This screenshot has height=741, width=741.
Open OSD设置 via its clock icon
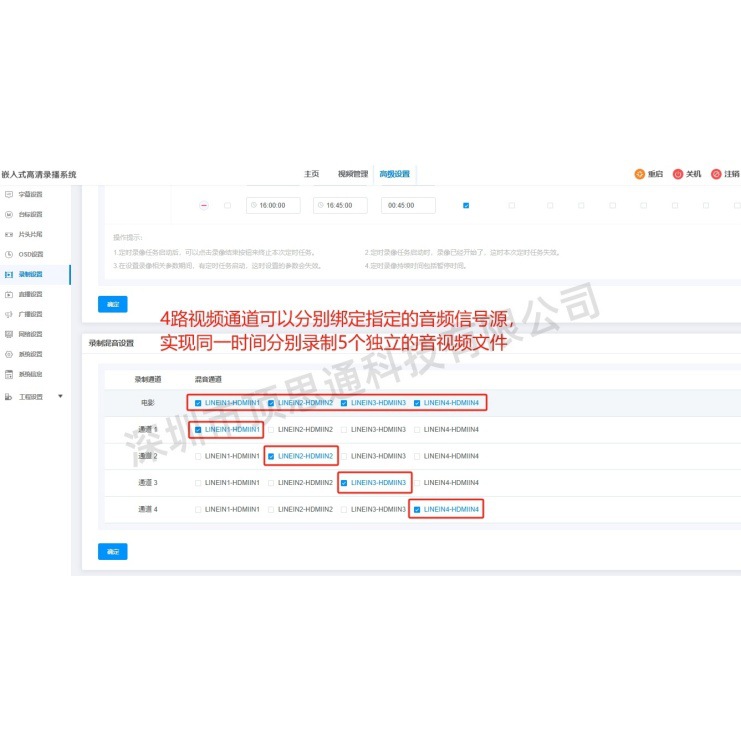[9, 254]
